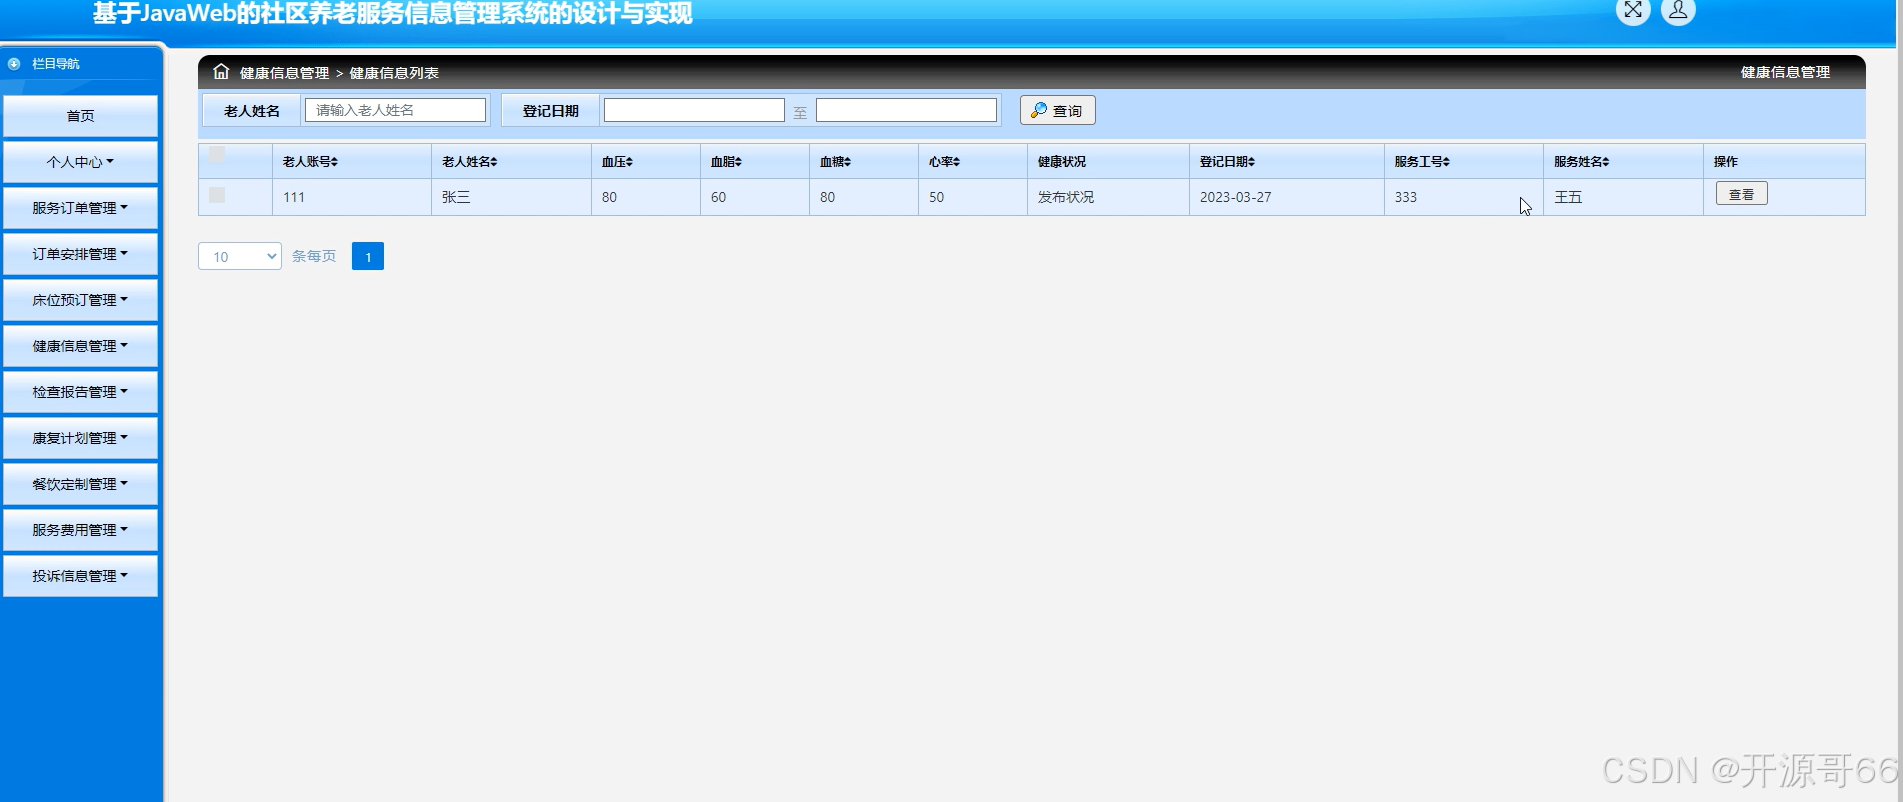Click the 登记日期 start date field
This screenshot has width=1903, height=802.
(x=694, y=110)
